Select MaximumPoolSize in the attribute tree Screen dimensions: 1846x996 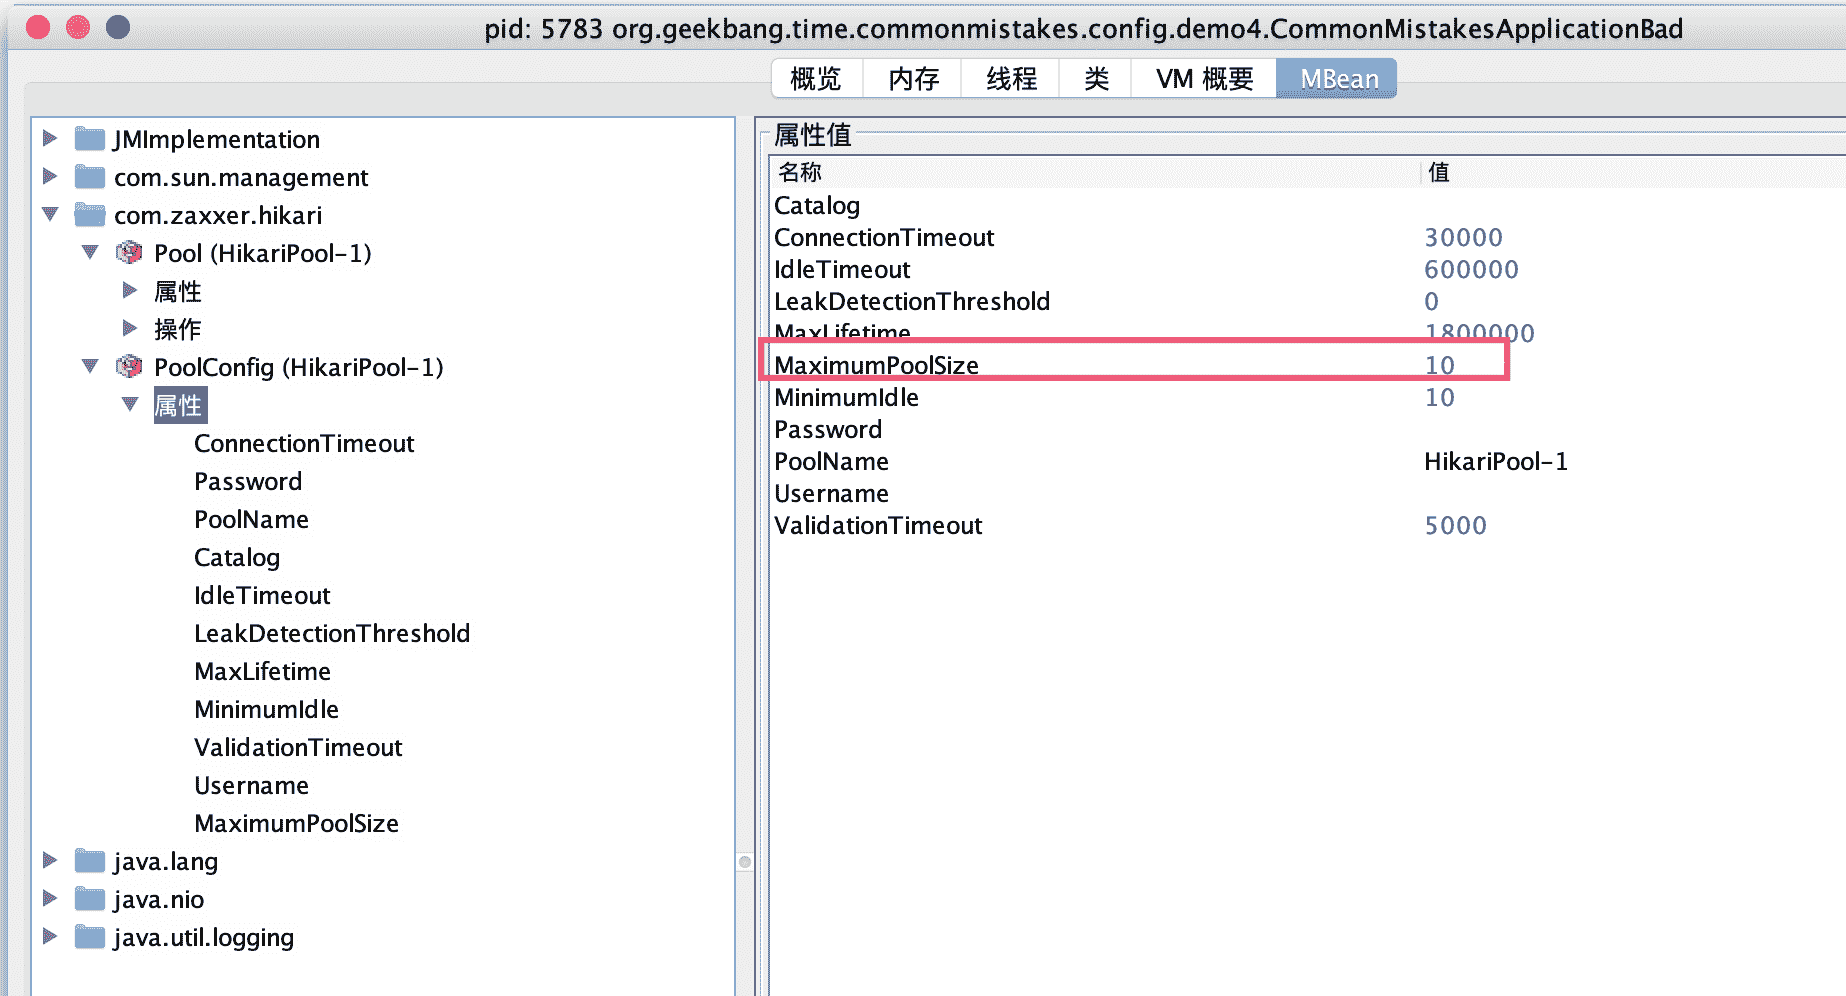(297, 823)
